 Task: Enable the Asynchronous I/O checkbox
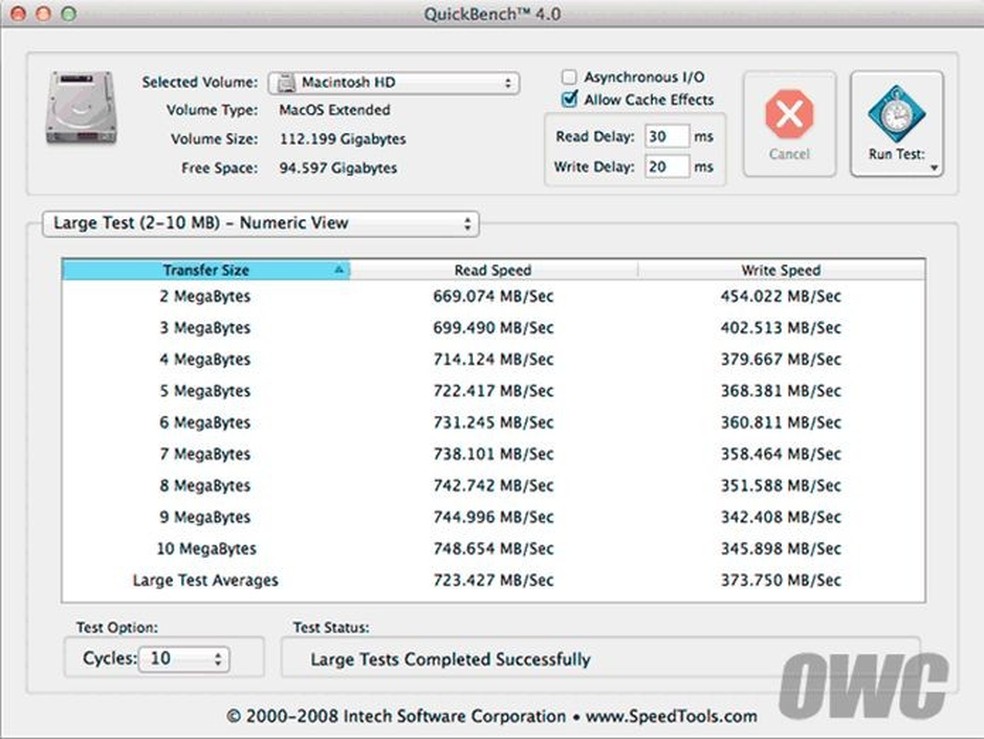click(569, 76)
